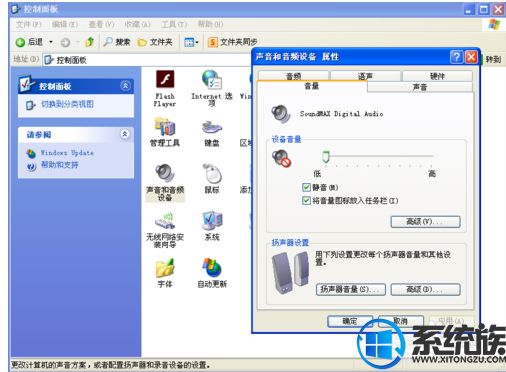The image size is (506, 372).
Task: Click the 切换到分类视图 icon
Action: tap(31, 105)
